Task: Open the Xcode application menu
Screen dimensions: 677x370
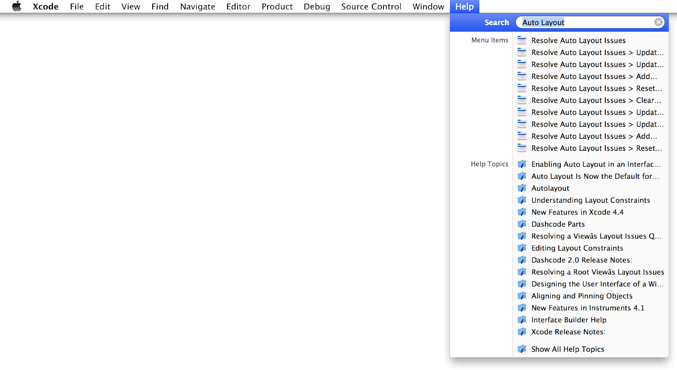Action: [x=45, y=6]
